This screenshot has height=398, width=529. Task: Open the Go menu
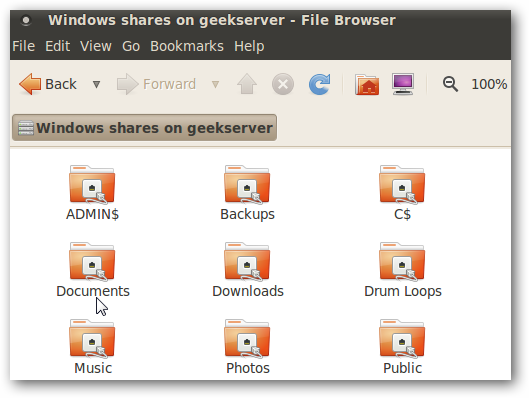131,46
